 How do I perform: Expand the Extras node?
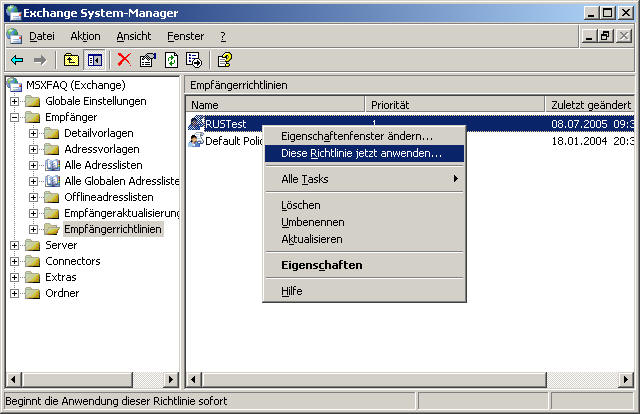click(14, 277)
